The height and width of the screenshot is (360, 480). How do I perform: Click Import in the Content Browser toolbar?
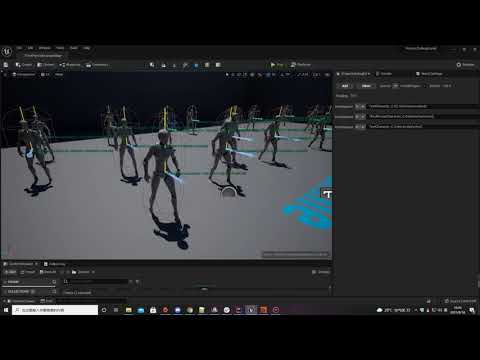(x=28, y=272)
